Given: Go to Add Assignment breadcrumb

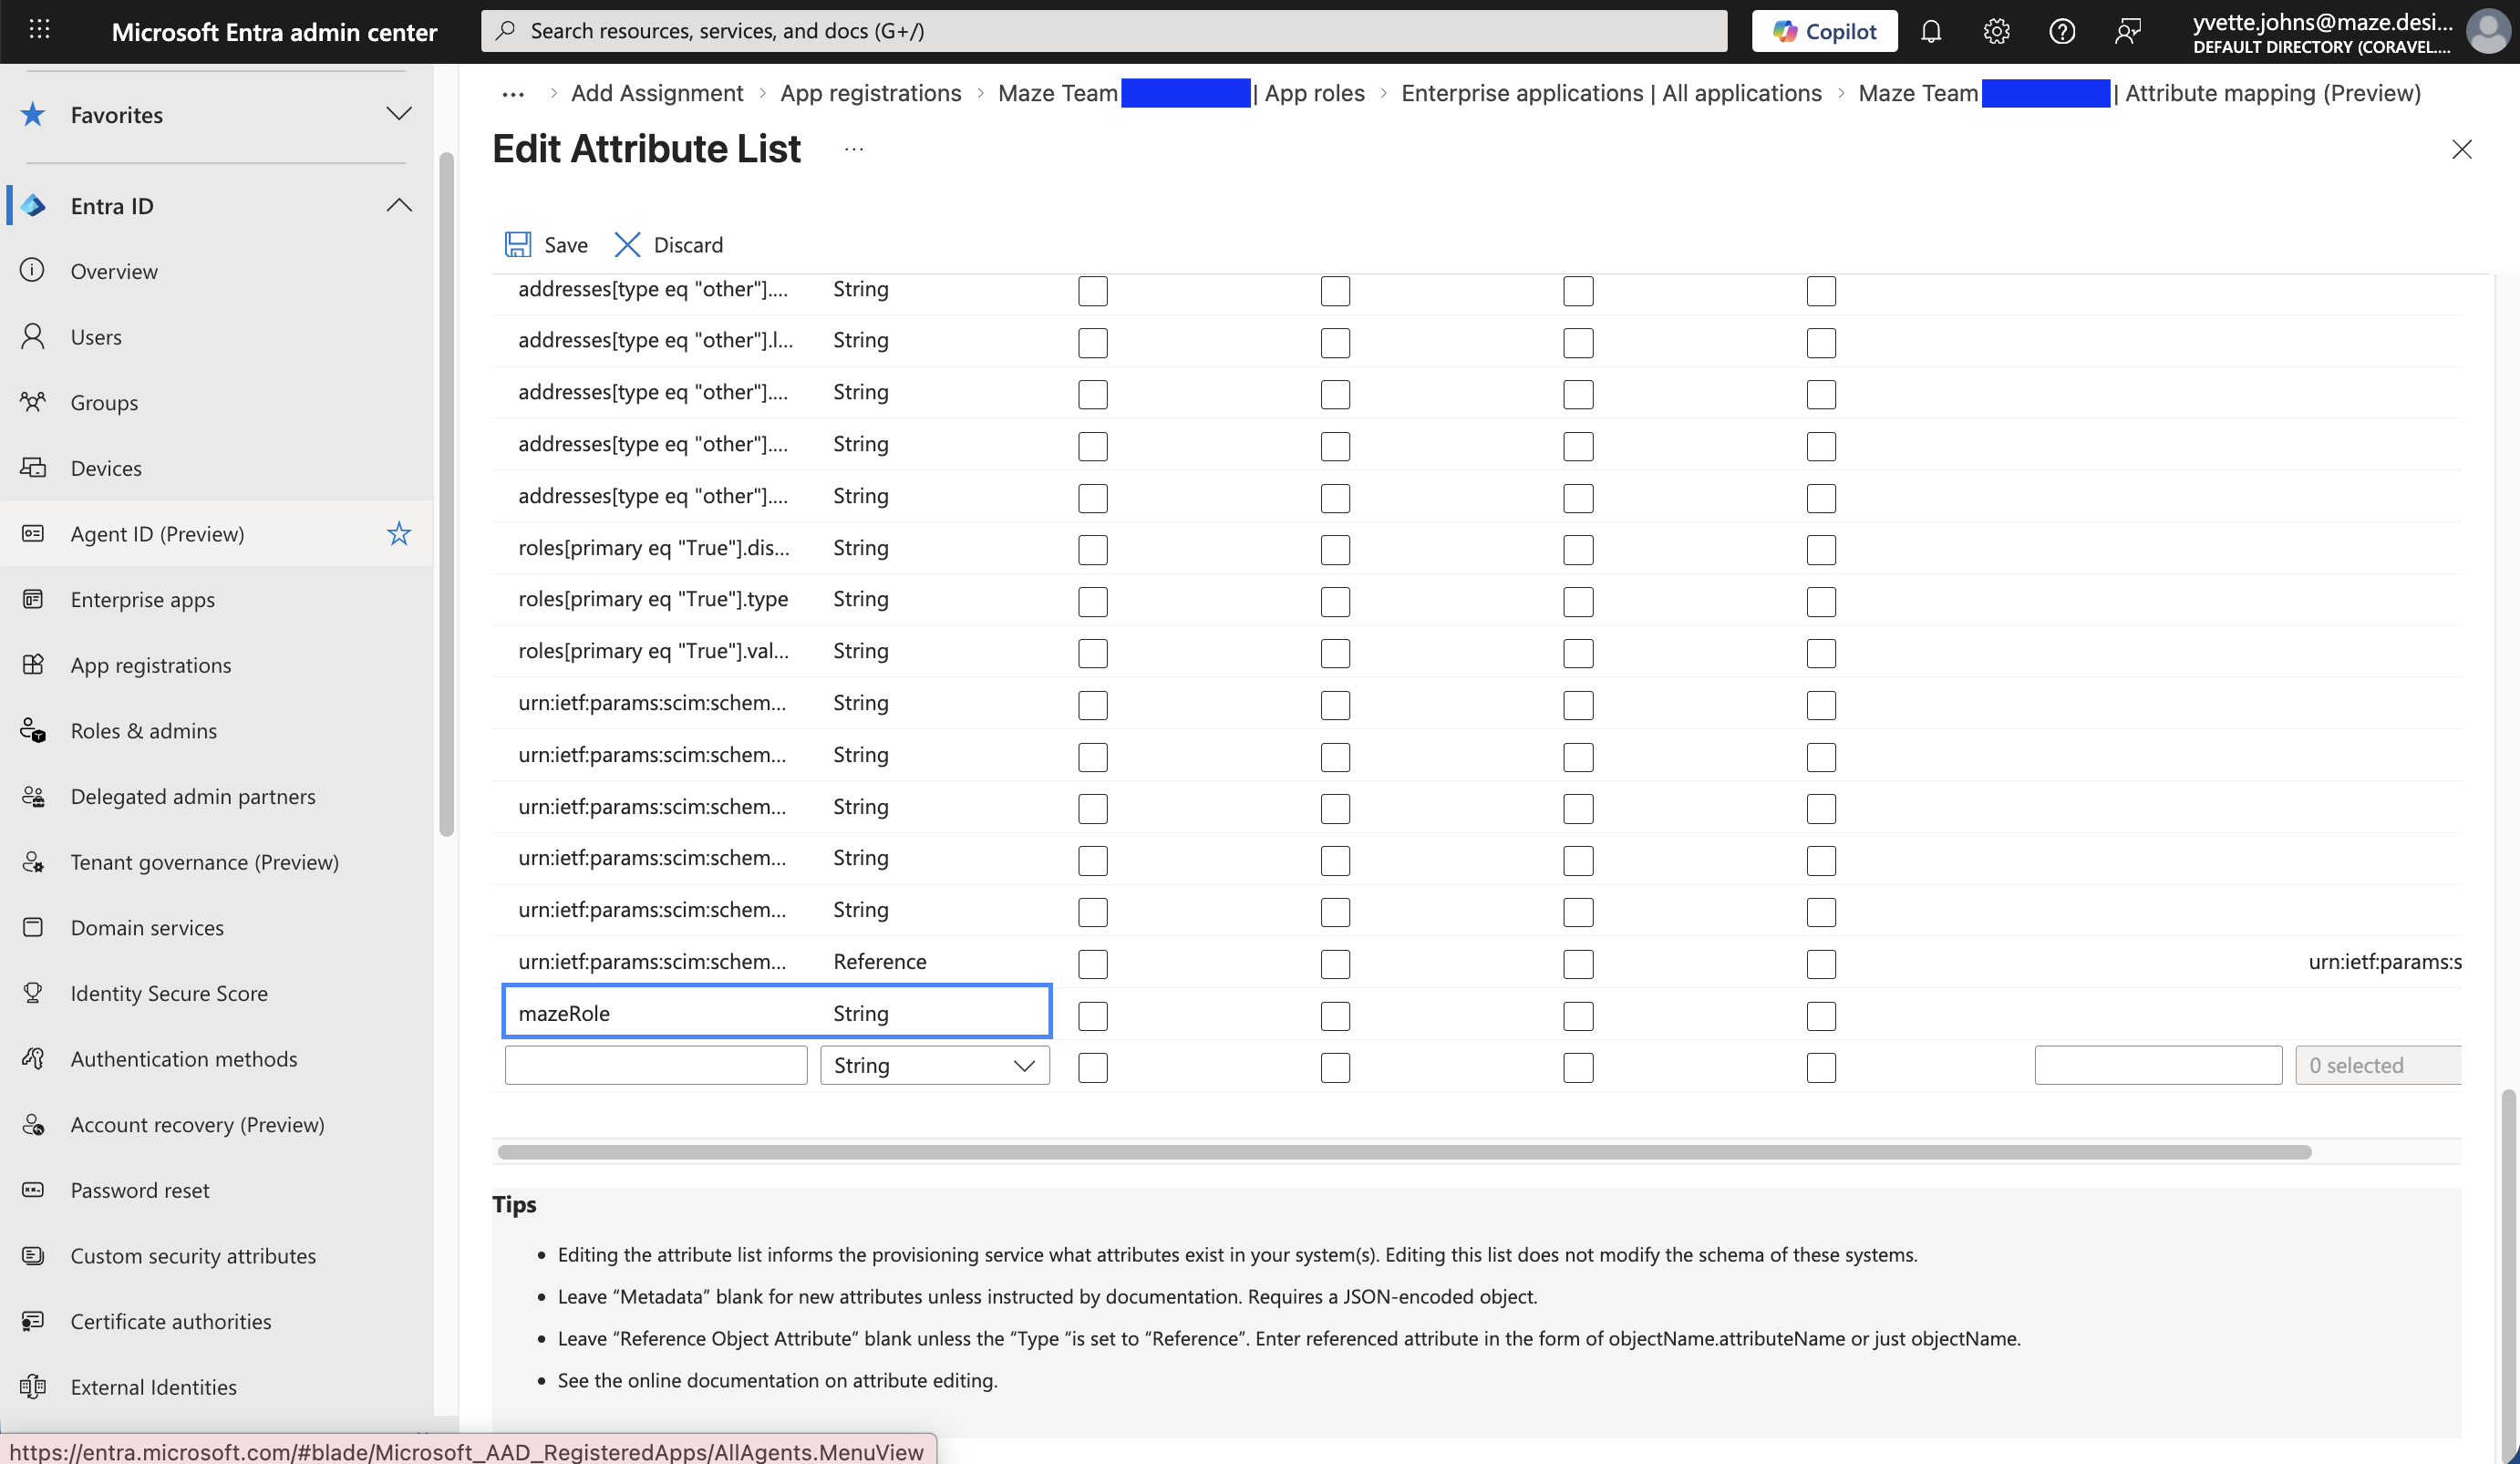Looking at the screenshot, I should click(657, 93).
